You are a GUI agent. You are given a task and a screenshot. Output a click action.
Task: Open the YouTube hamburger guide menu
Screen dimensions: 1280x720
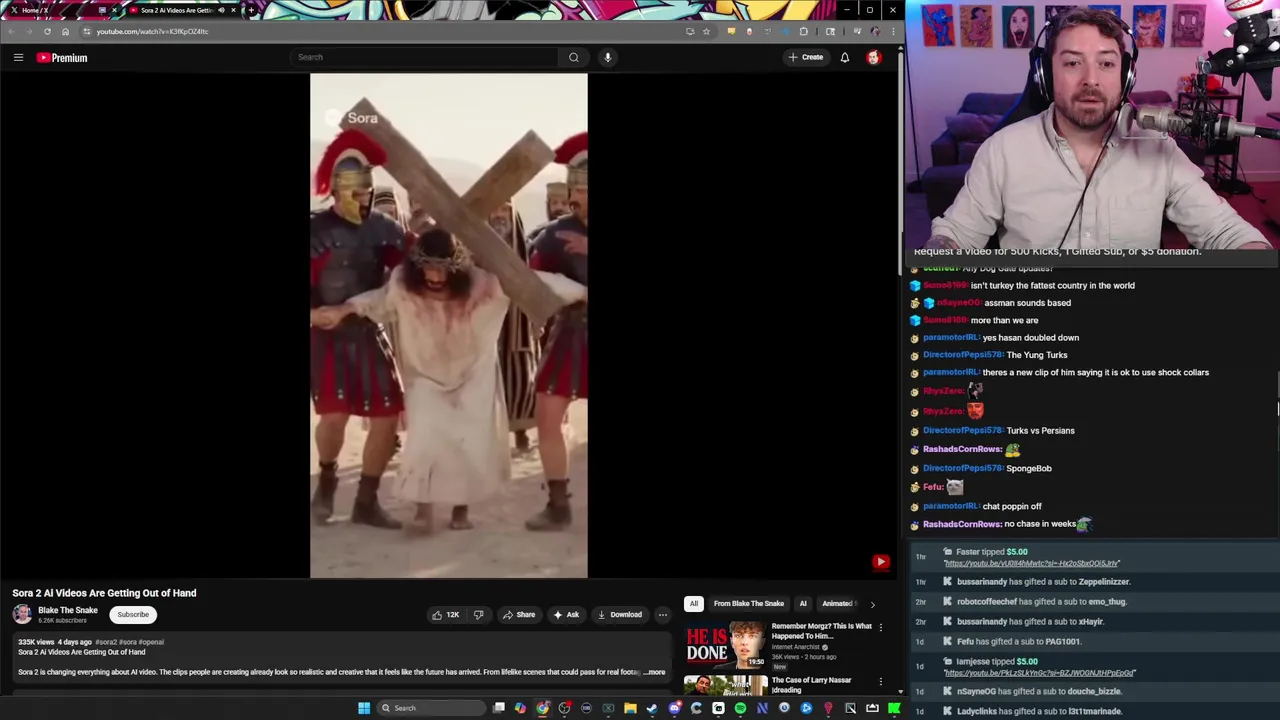click(x=18, y=58)
